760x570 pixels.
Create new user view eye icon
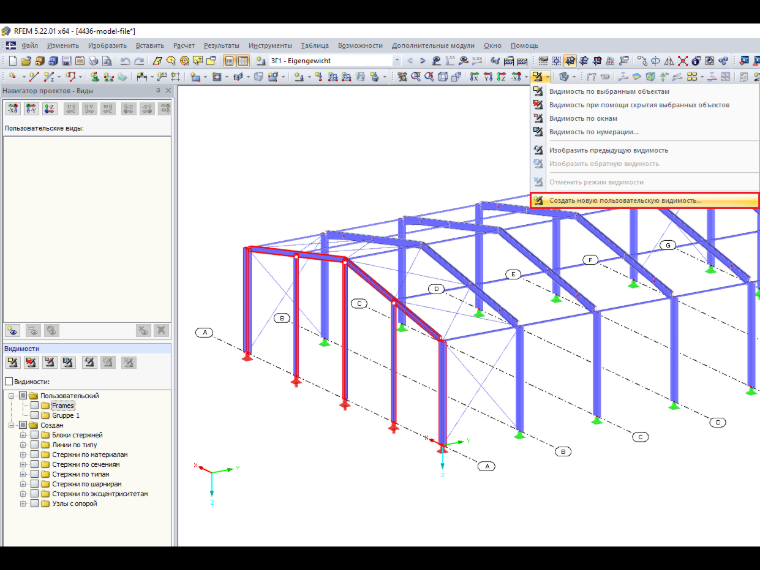(x=13, y=331)
